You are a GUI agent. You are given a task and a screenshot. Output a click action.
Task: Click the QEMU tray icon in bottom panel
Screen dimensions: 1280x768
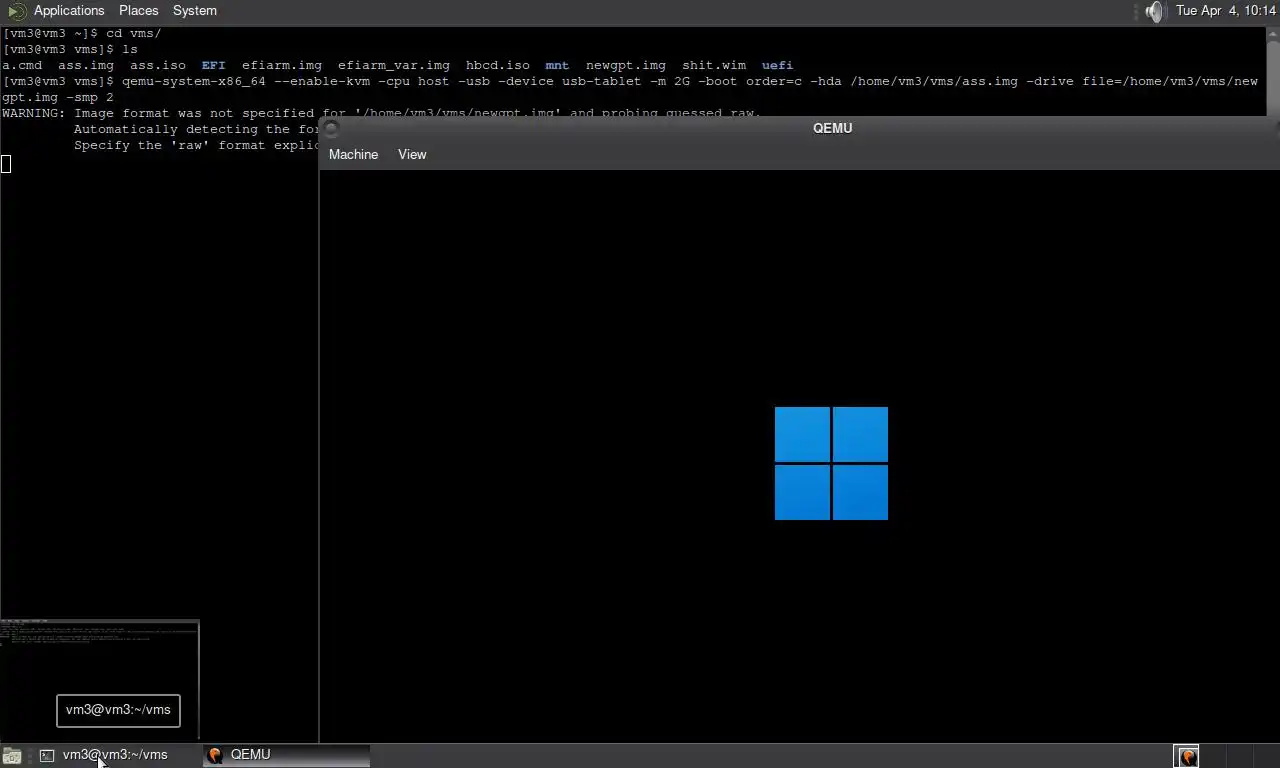coord(1186,756)
